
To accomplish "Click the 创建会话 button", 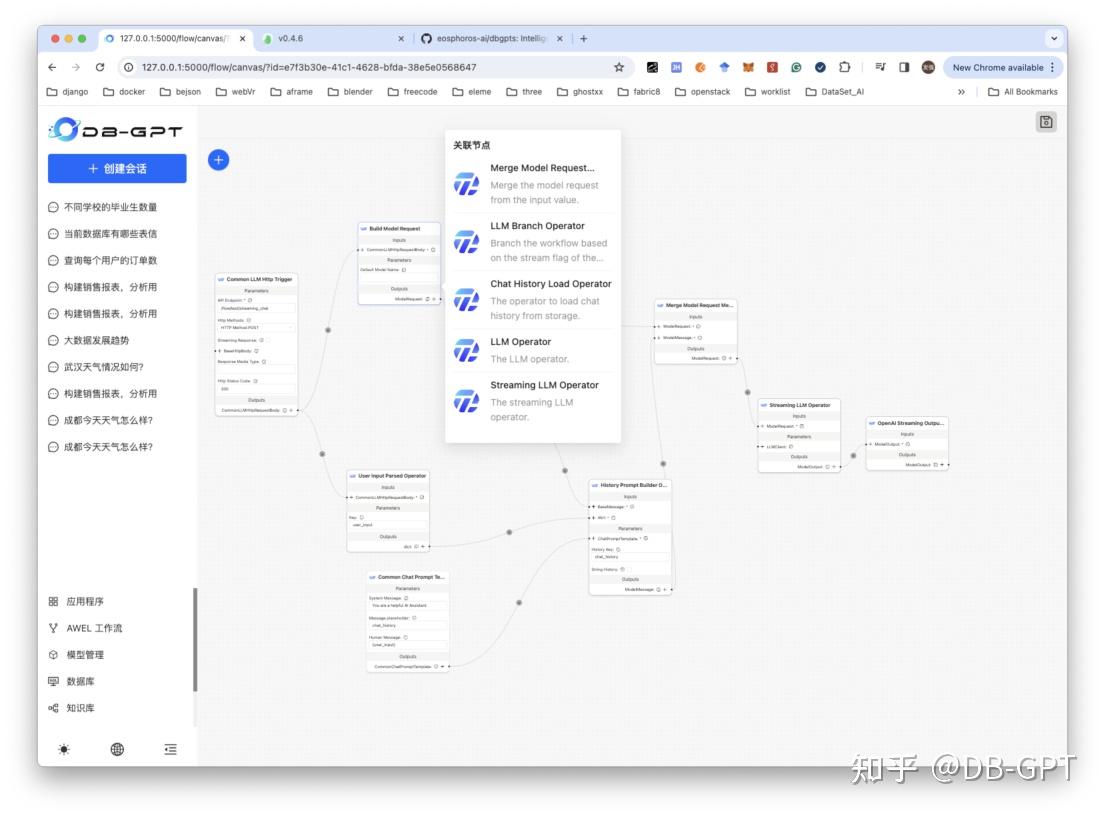I will click(x=117, y=168).
